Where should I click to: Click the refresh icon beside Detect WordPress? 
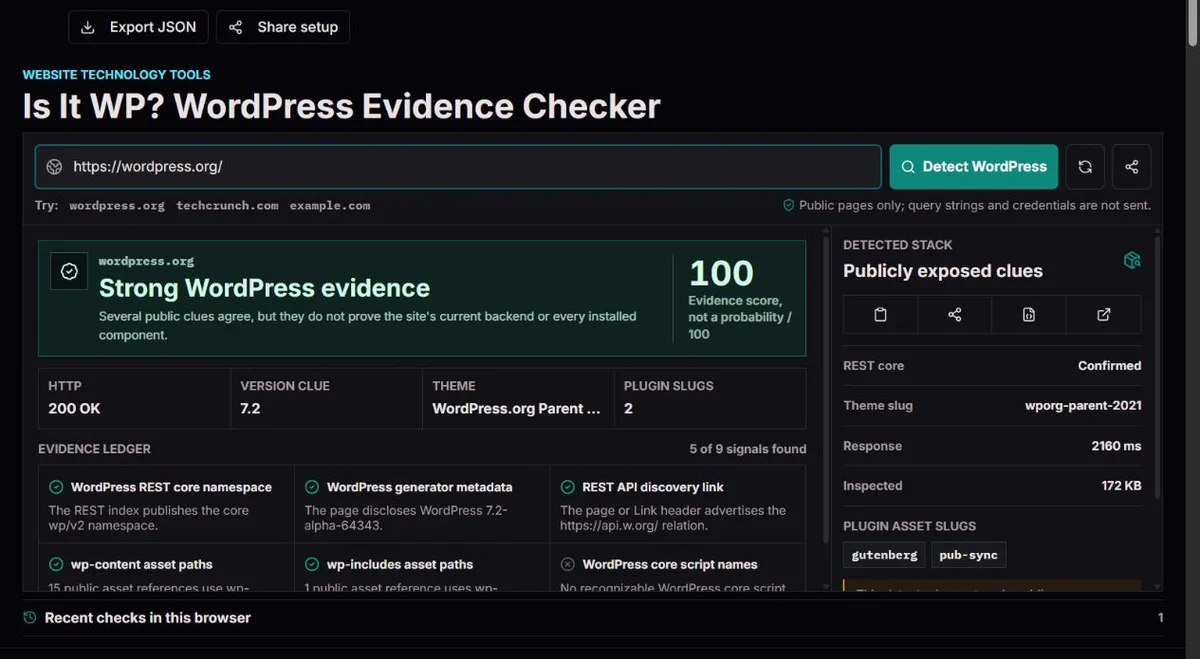pos(1085,167)
